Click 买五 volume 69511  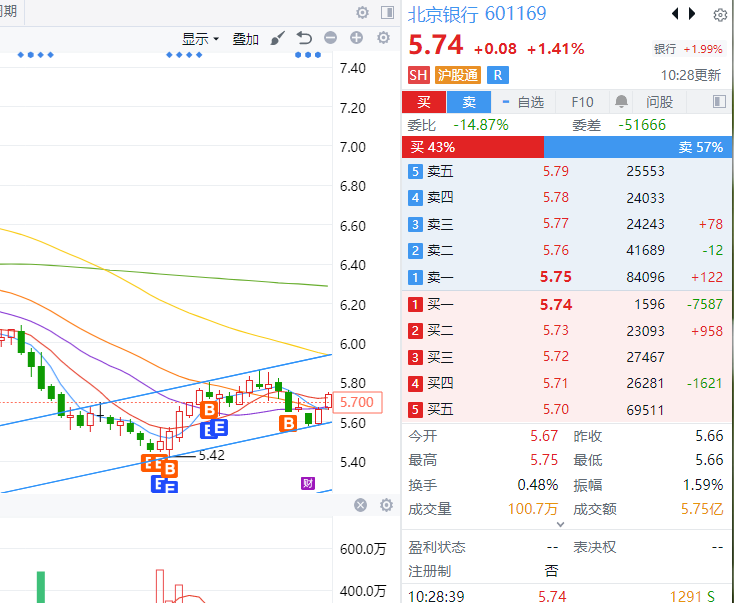click(646, 410)
